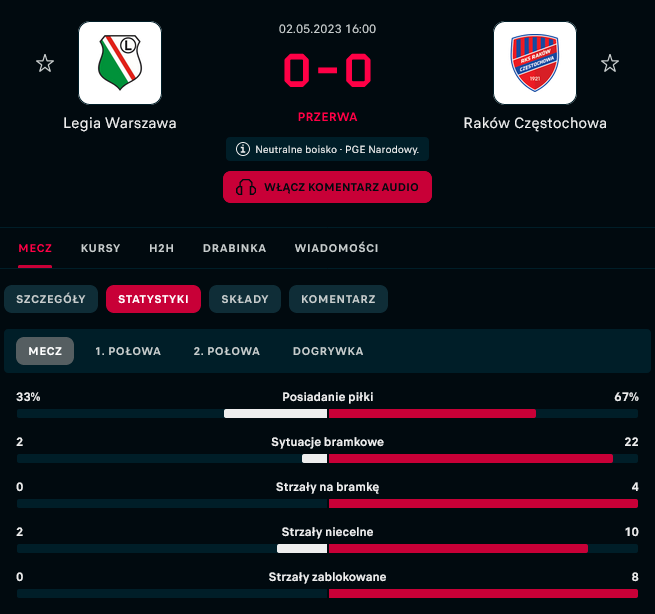This screenshot has height=614, width=655.
Task: Select the DOGRYWKA statistics period
Action: click(328, 351)
